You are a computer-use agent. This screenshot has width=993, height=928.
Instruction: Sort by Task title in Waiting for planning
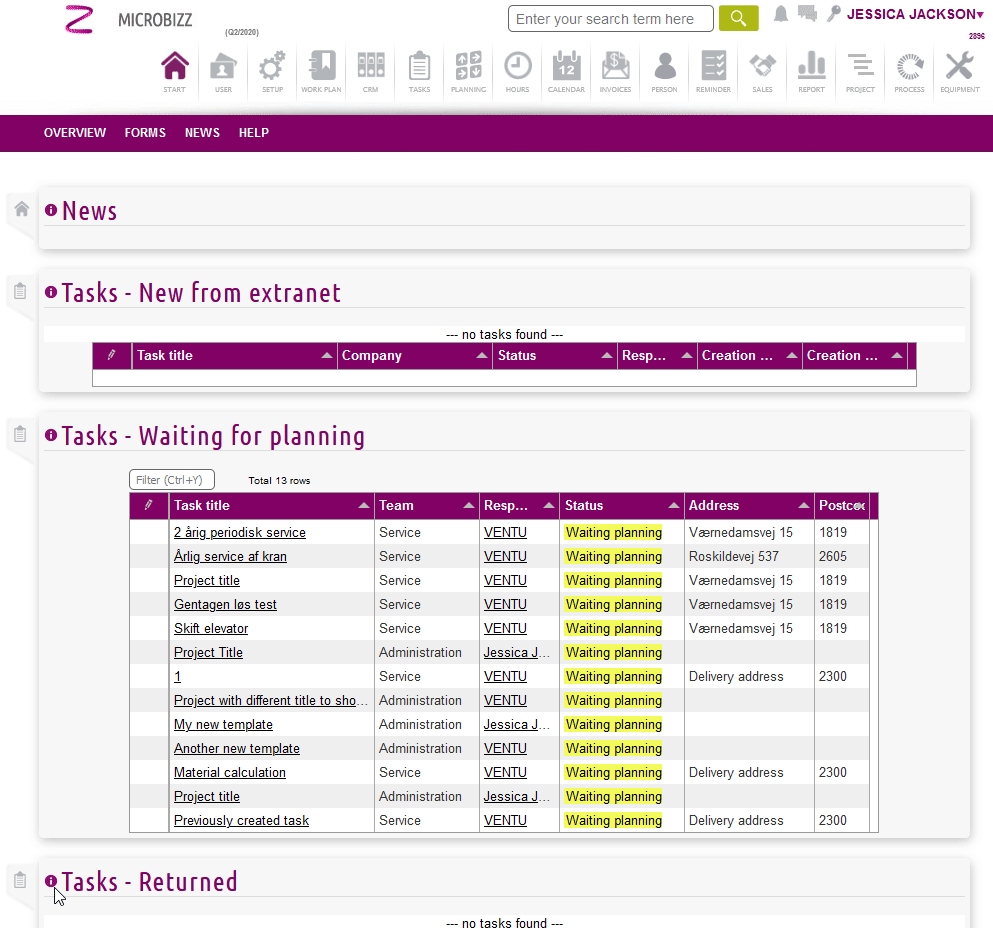[x=271, y=506]
